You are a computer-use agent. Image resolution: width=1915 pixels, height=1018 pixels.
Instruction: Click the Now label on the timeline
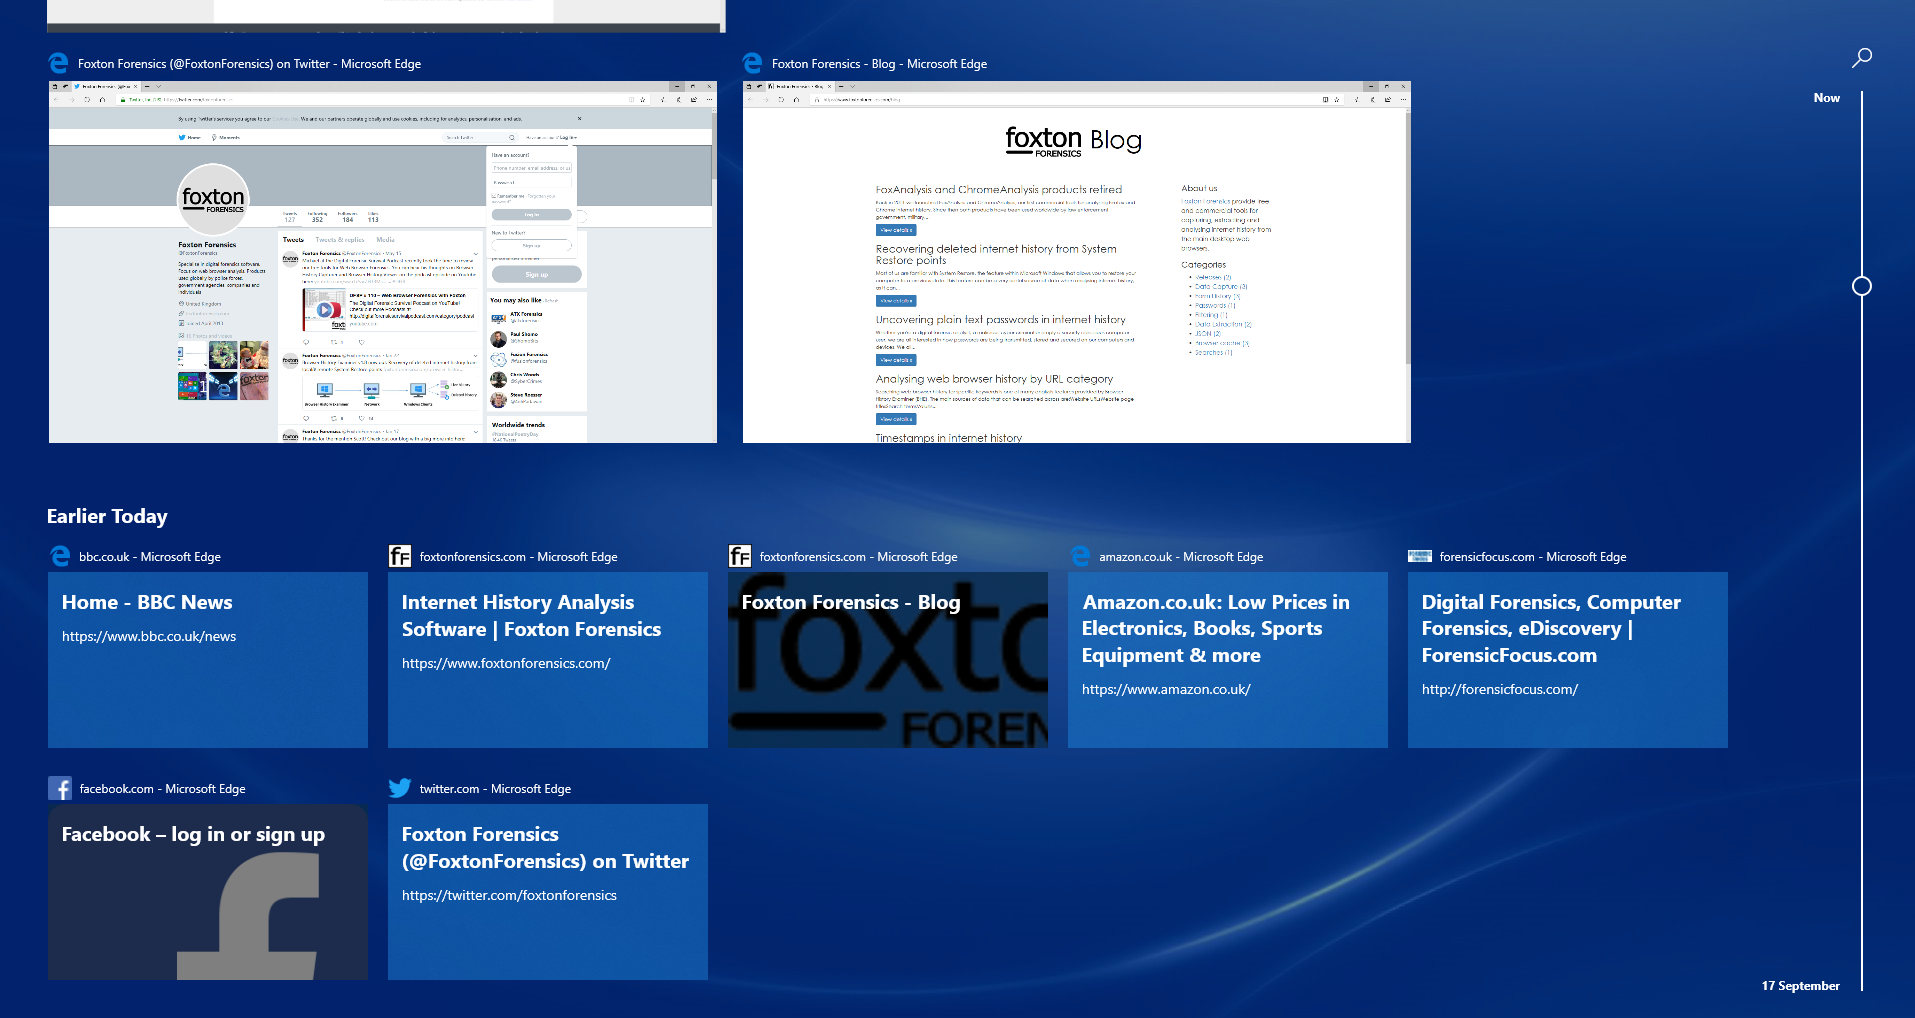click(x=1826, y=98)
